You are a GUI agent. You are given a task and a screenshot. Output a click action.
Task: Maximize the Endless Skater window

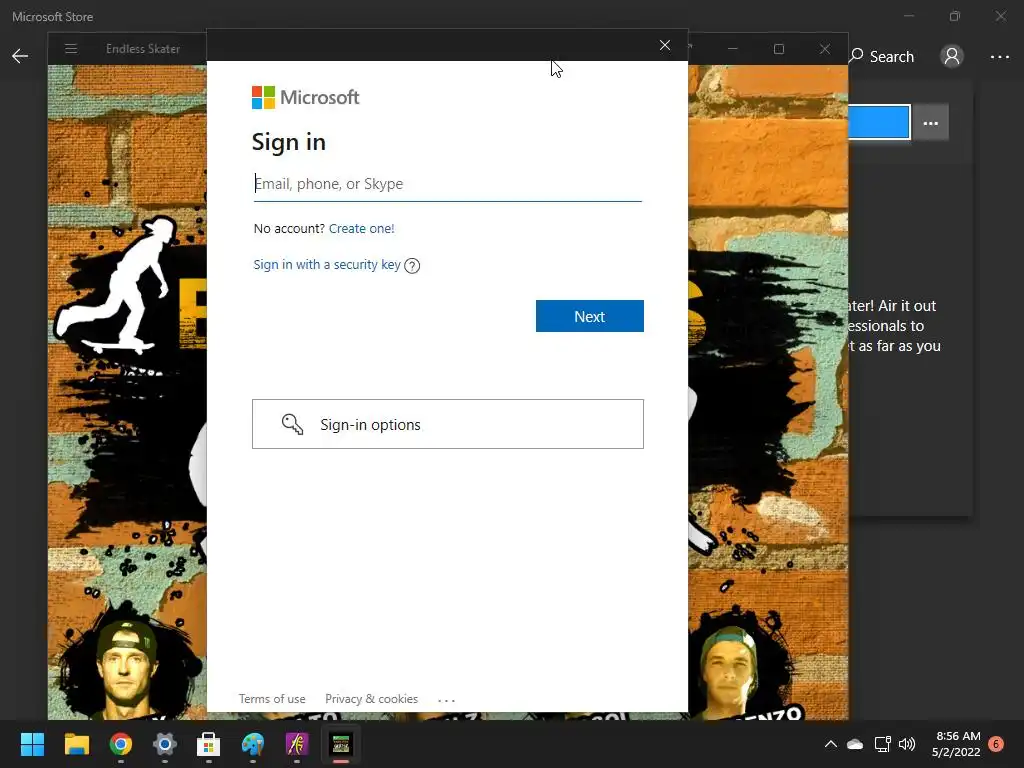(x=778, y=49)
